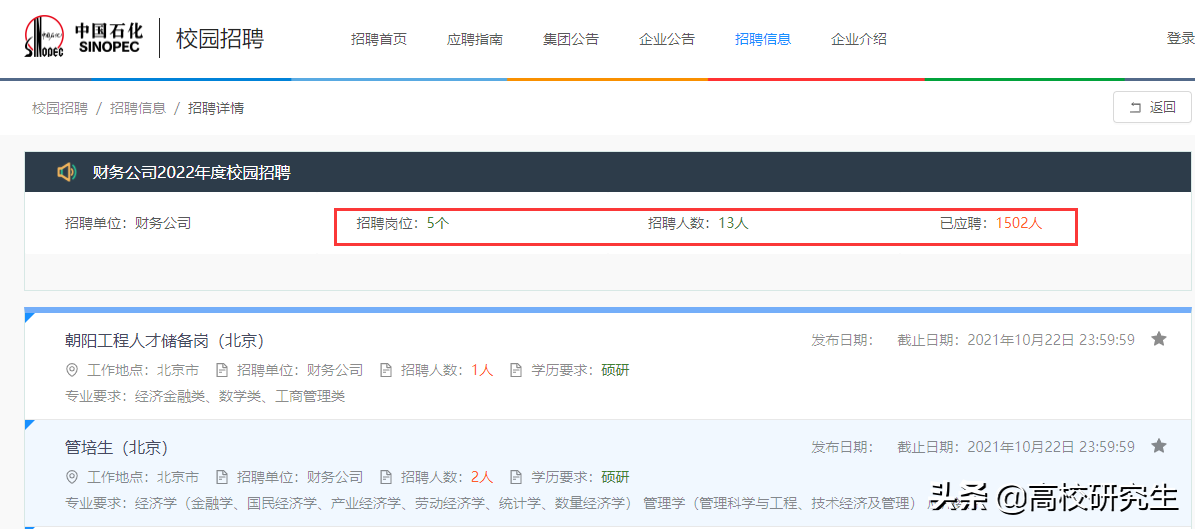The height and width of the screenshot is (529, 1195).
Task: Open the 招聘首页 nav item
Action: click(x=379, y=39)
